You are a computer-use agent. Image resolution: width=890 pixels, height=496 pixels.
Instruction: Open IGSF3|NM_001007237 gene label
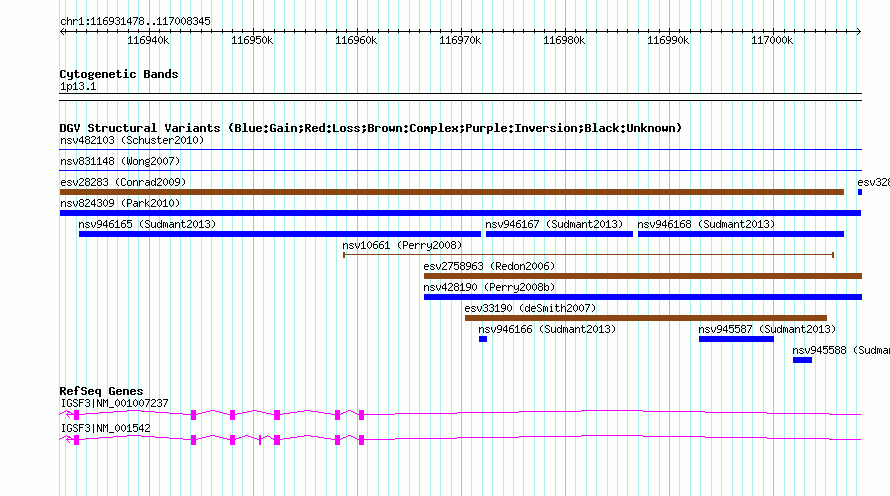click(x=115, y=403)
